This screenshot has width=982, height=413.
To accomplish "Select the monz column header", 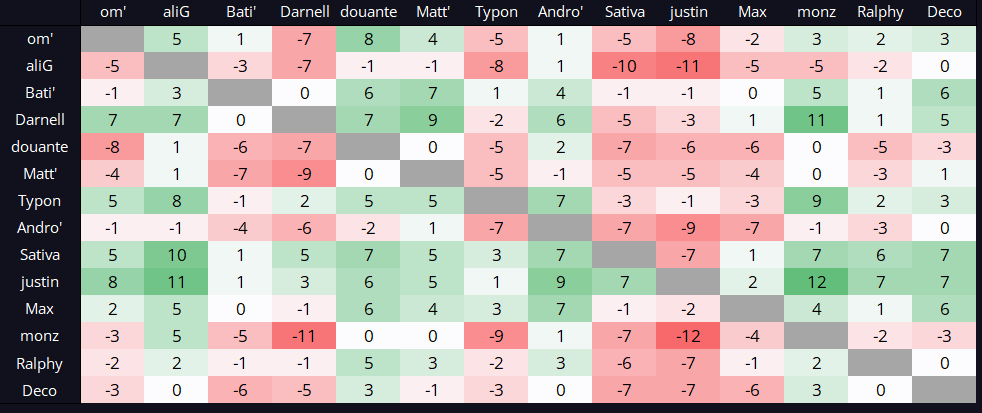I will [816, 12].
